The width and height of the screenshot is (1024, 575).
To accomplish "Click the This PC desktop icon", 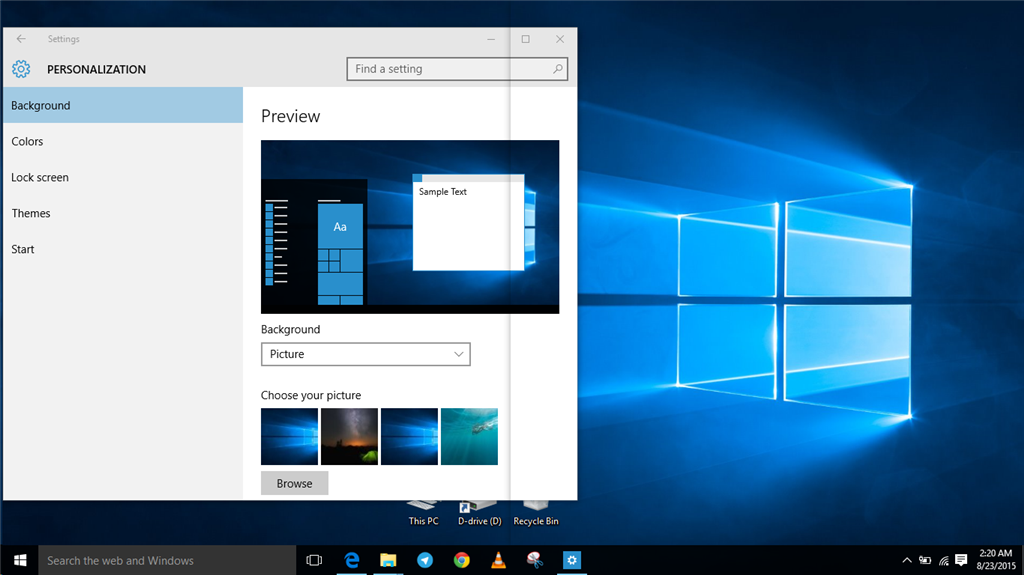I will (423, 514).
